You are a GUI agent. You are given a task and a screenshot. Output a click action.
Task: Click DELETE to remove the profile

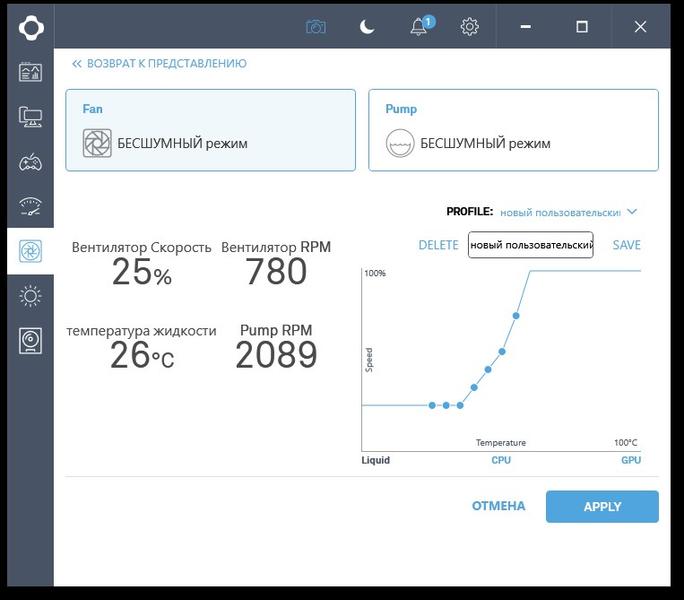(438, 245)
